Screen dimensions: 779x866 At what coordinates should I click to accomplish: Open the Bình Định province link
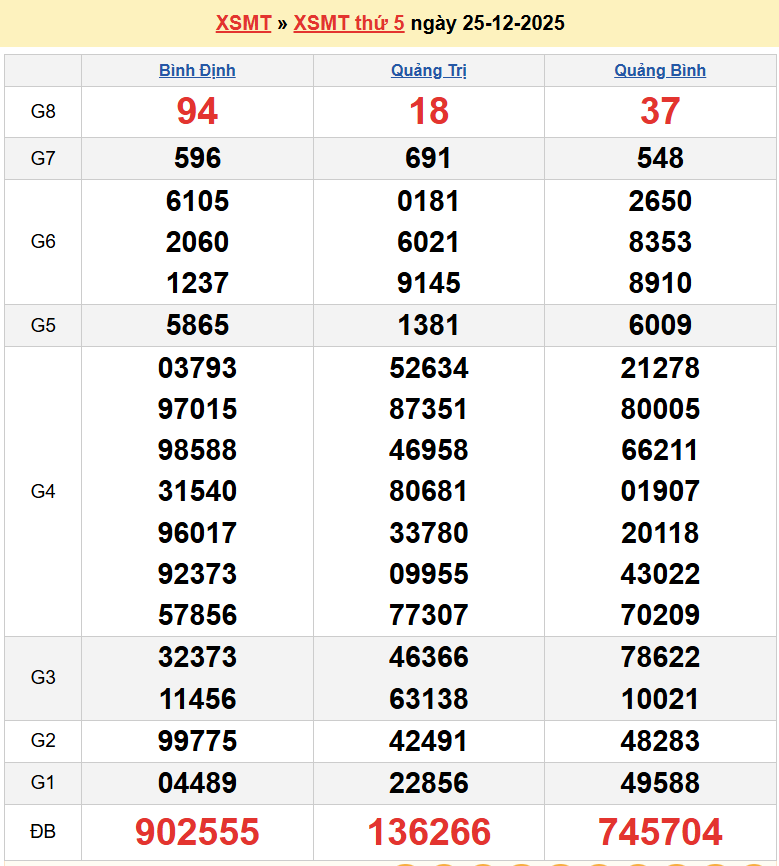point(197,70)
